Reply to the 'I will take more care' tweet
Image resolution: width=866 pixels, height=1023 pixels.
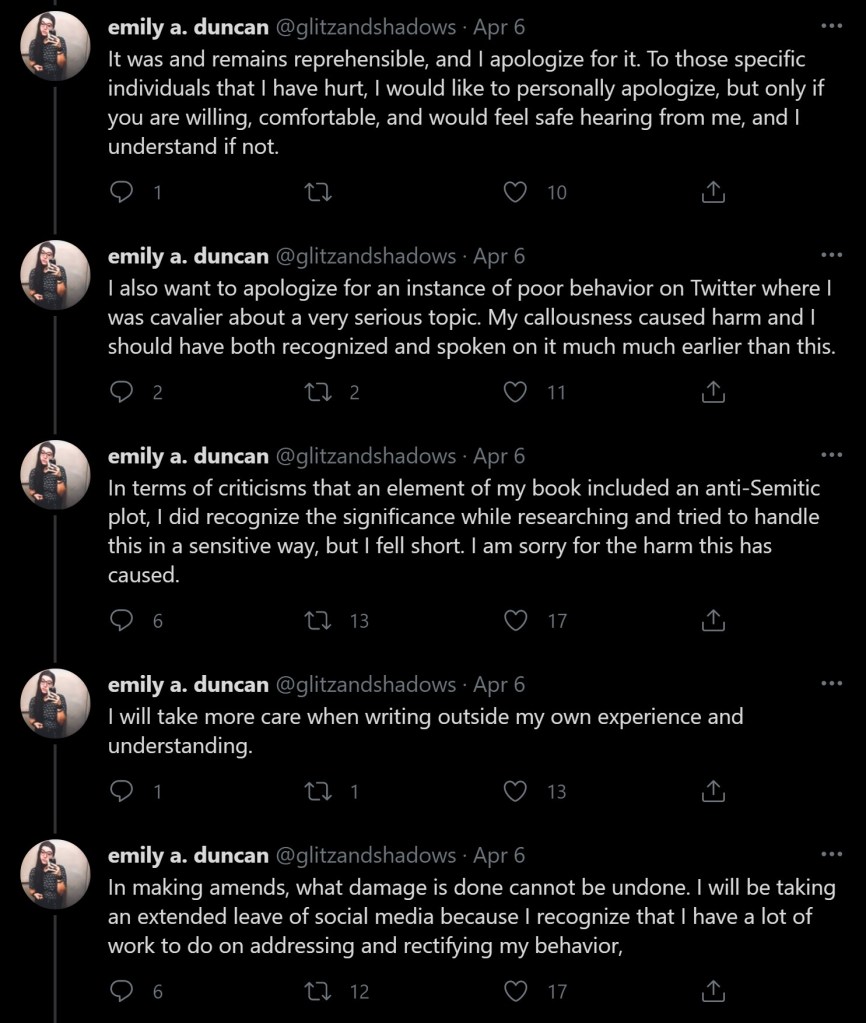pos(120,792)
